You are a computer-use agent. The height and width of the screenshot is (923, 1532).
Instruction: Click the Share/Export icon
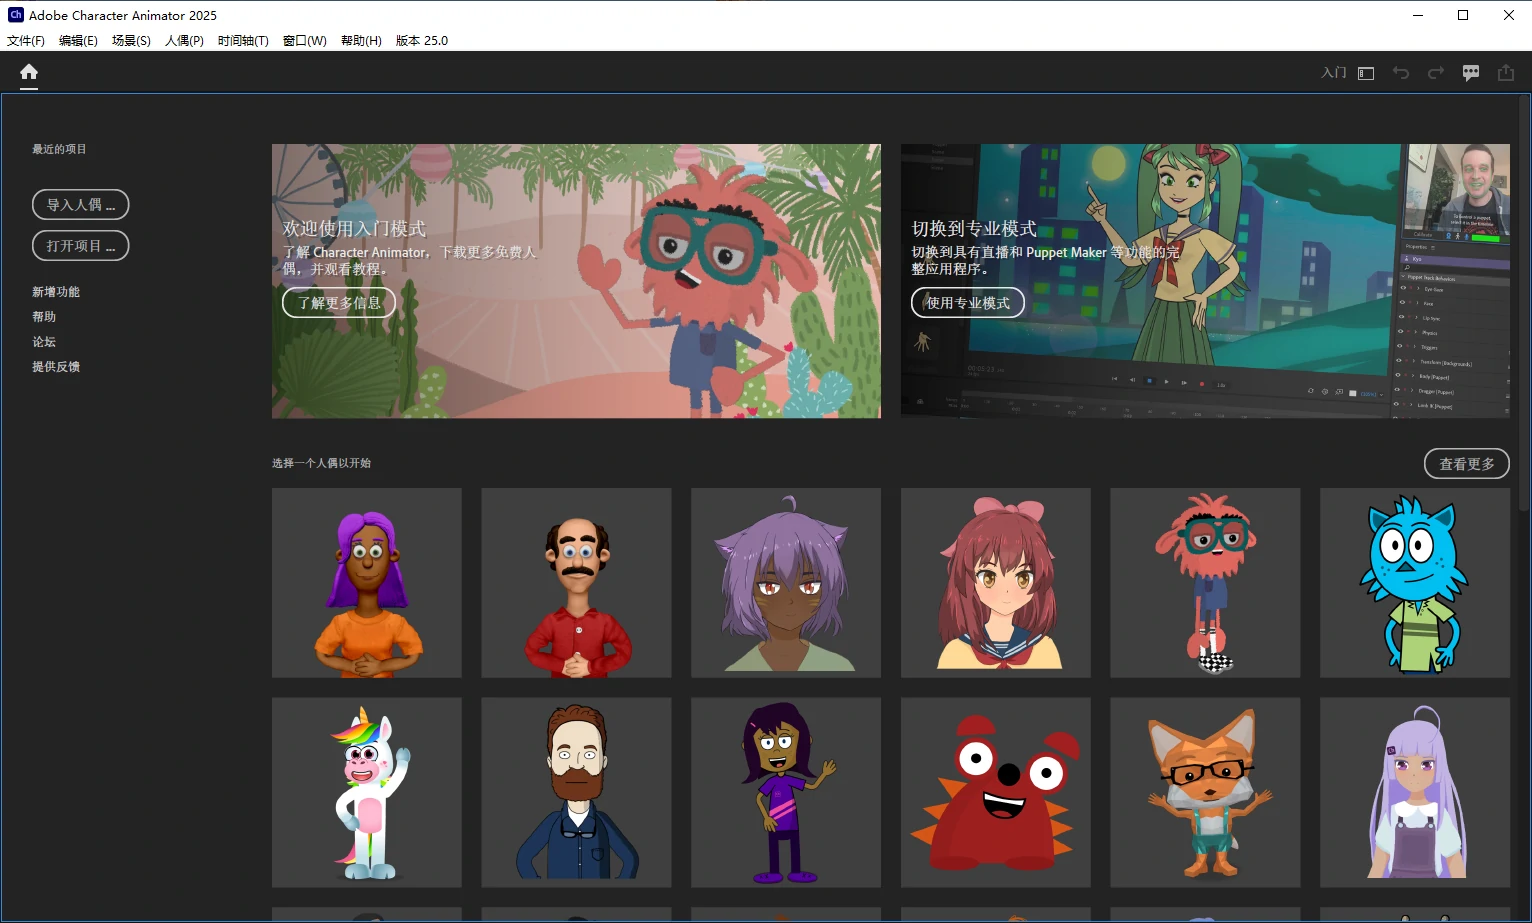(1506, 72)
